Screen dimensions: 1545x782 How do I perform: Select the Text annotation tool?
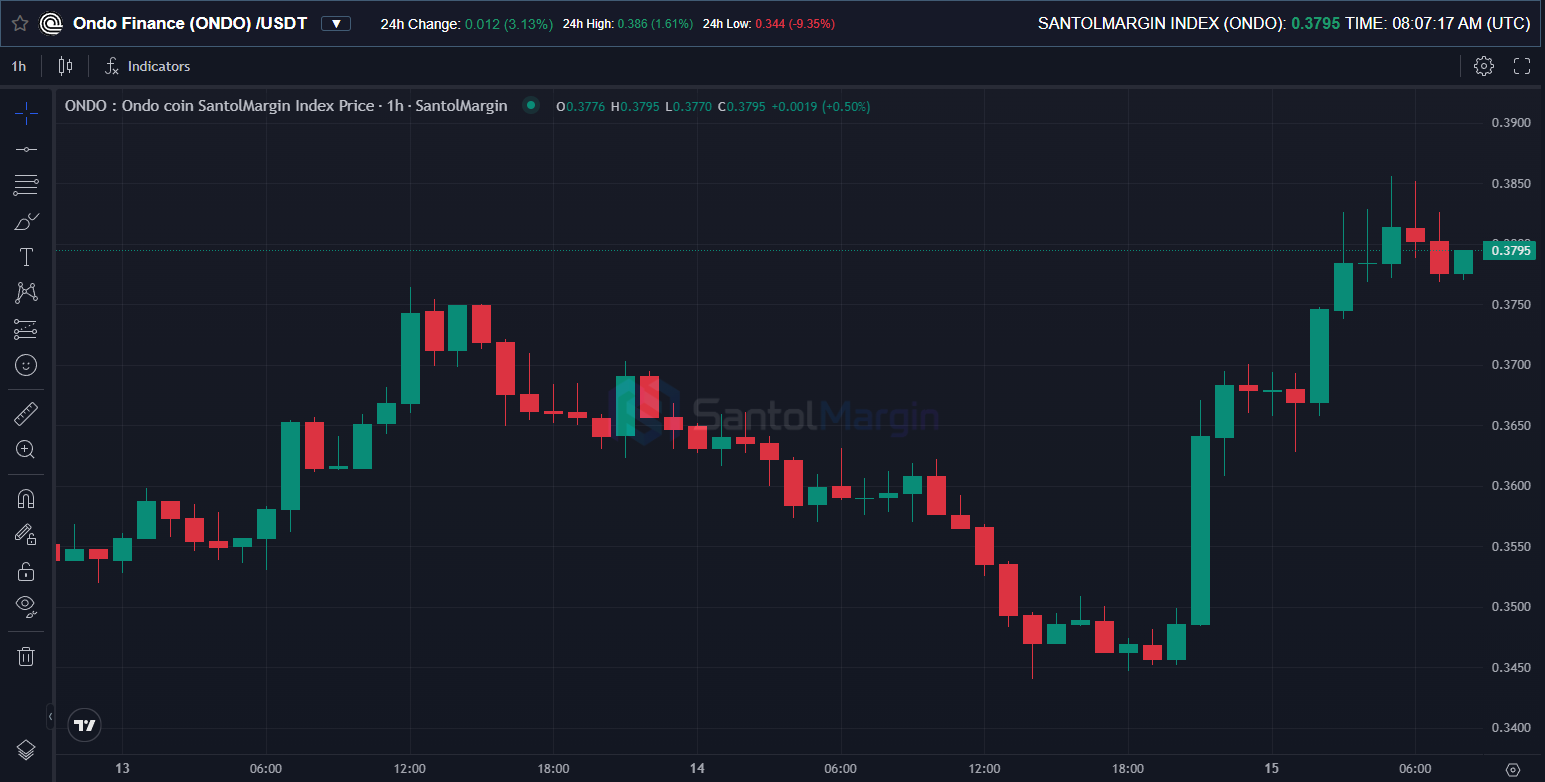pyautogui.click(x=26, y=257)
